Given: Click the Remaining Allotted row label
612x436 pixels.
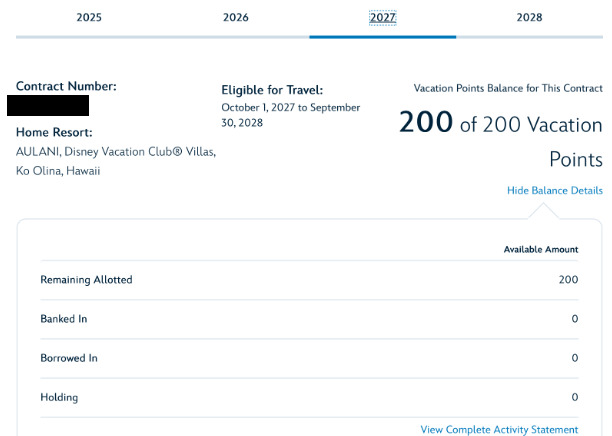Looking at the screenshot, I should tap(86, 280).
